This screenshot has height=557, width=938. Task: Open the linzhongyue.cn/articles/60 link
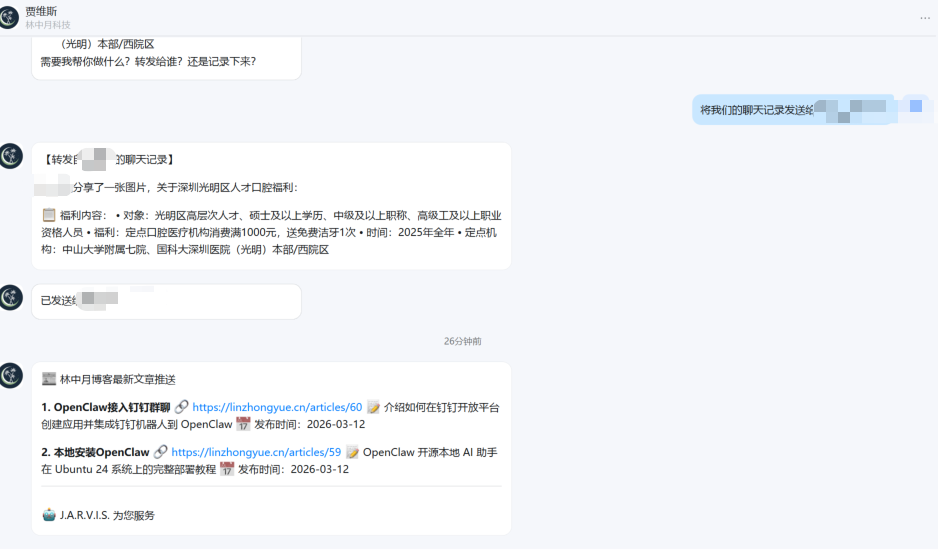point(277,408)
